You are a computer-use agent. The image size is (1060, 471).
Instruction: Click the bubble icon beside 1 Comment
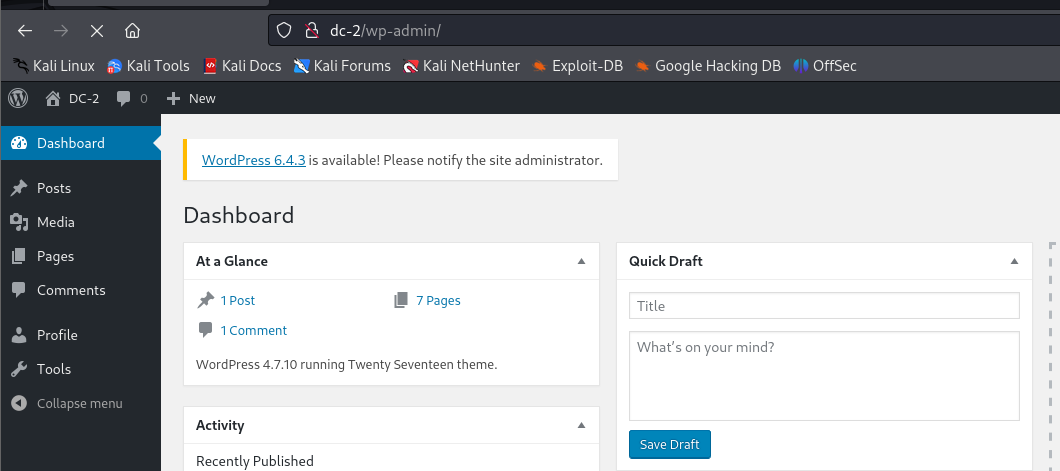206,330
